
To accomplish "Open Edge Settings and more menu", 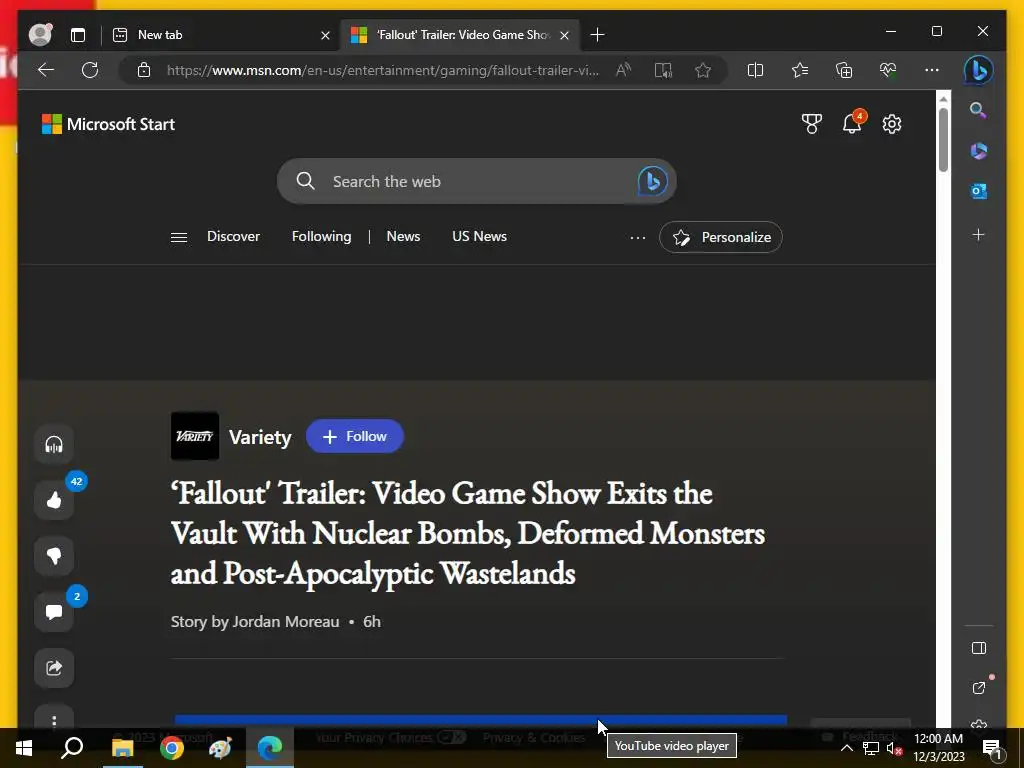I will (x=932, y=70).
